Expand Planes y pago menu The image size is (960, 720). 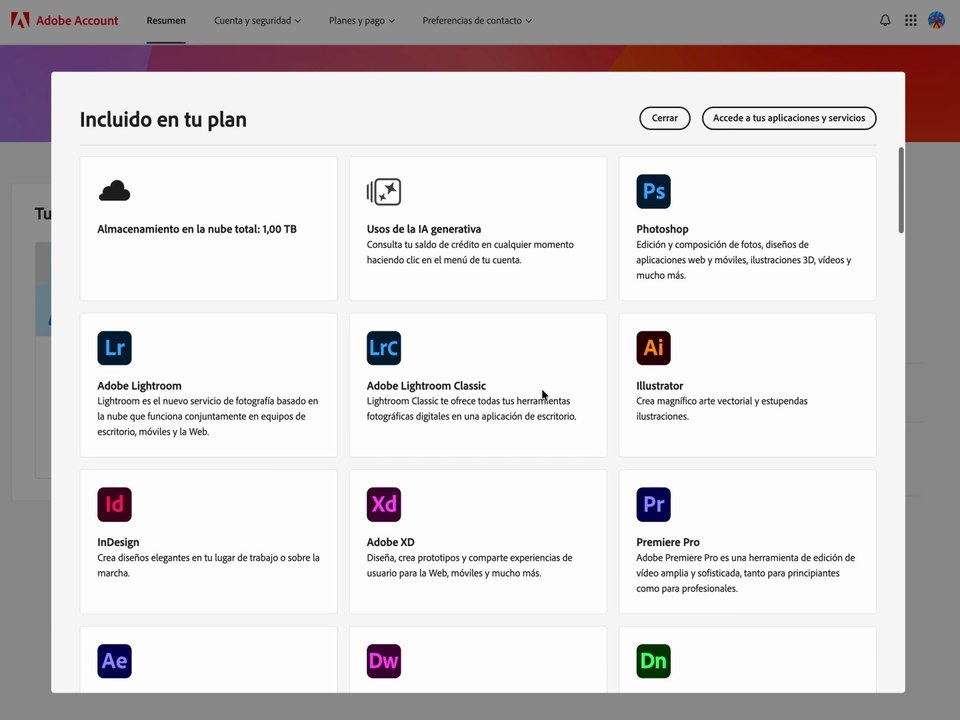pos(361,20)
